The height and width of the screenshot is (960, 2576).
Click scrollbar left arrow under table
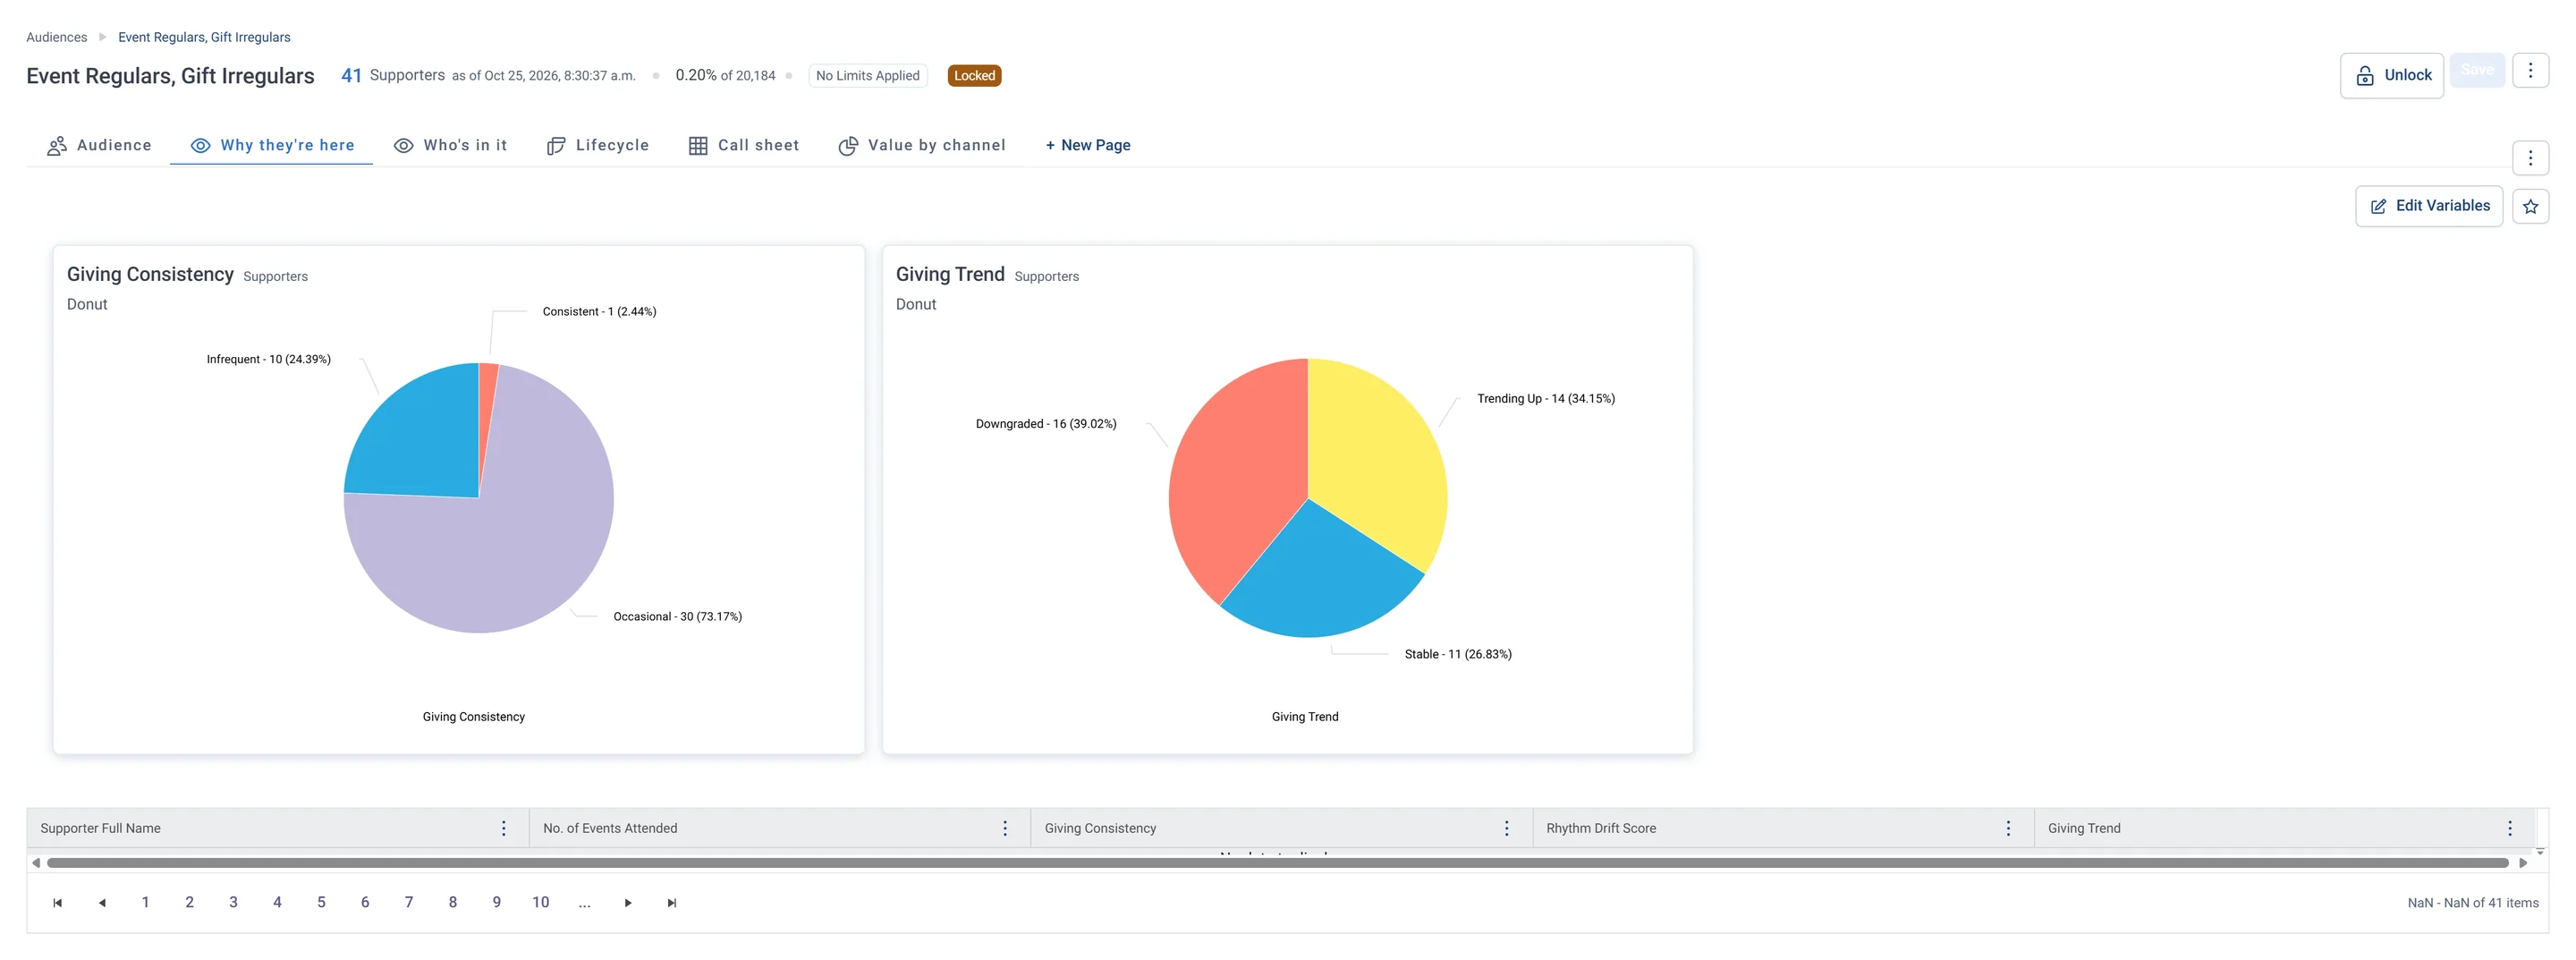tap(36, 862)
